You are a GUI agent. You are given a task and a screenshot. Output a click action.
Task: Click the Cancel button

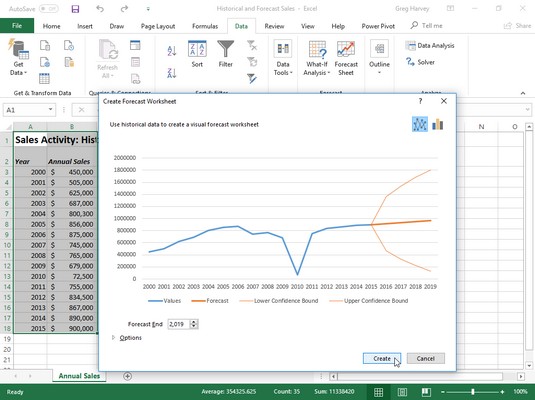(426, 358)
